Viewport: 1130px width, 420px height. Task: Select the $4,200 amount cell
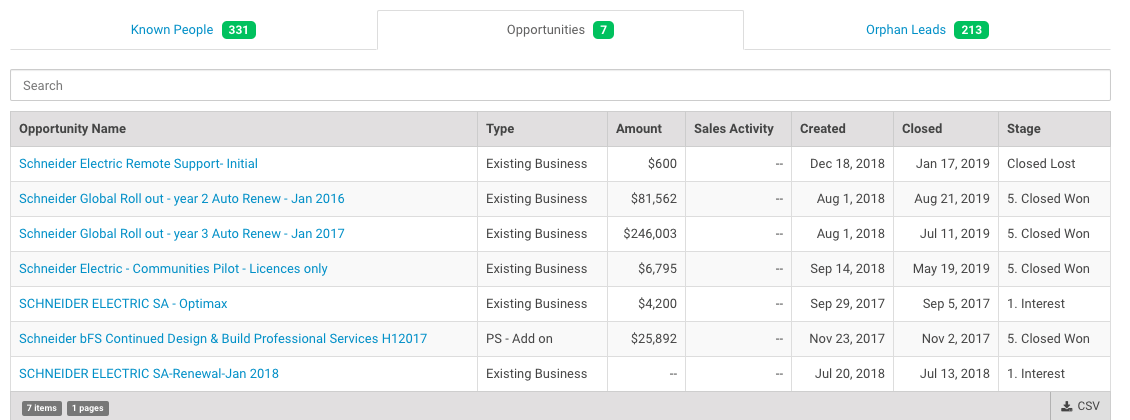coord(646,304)
